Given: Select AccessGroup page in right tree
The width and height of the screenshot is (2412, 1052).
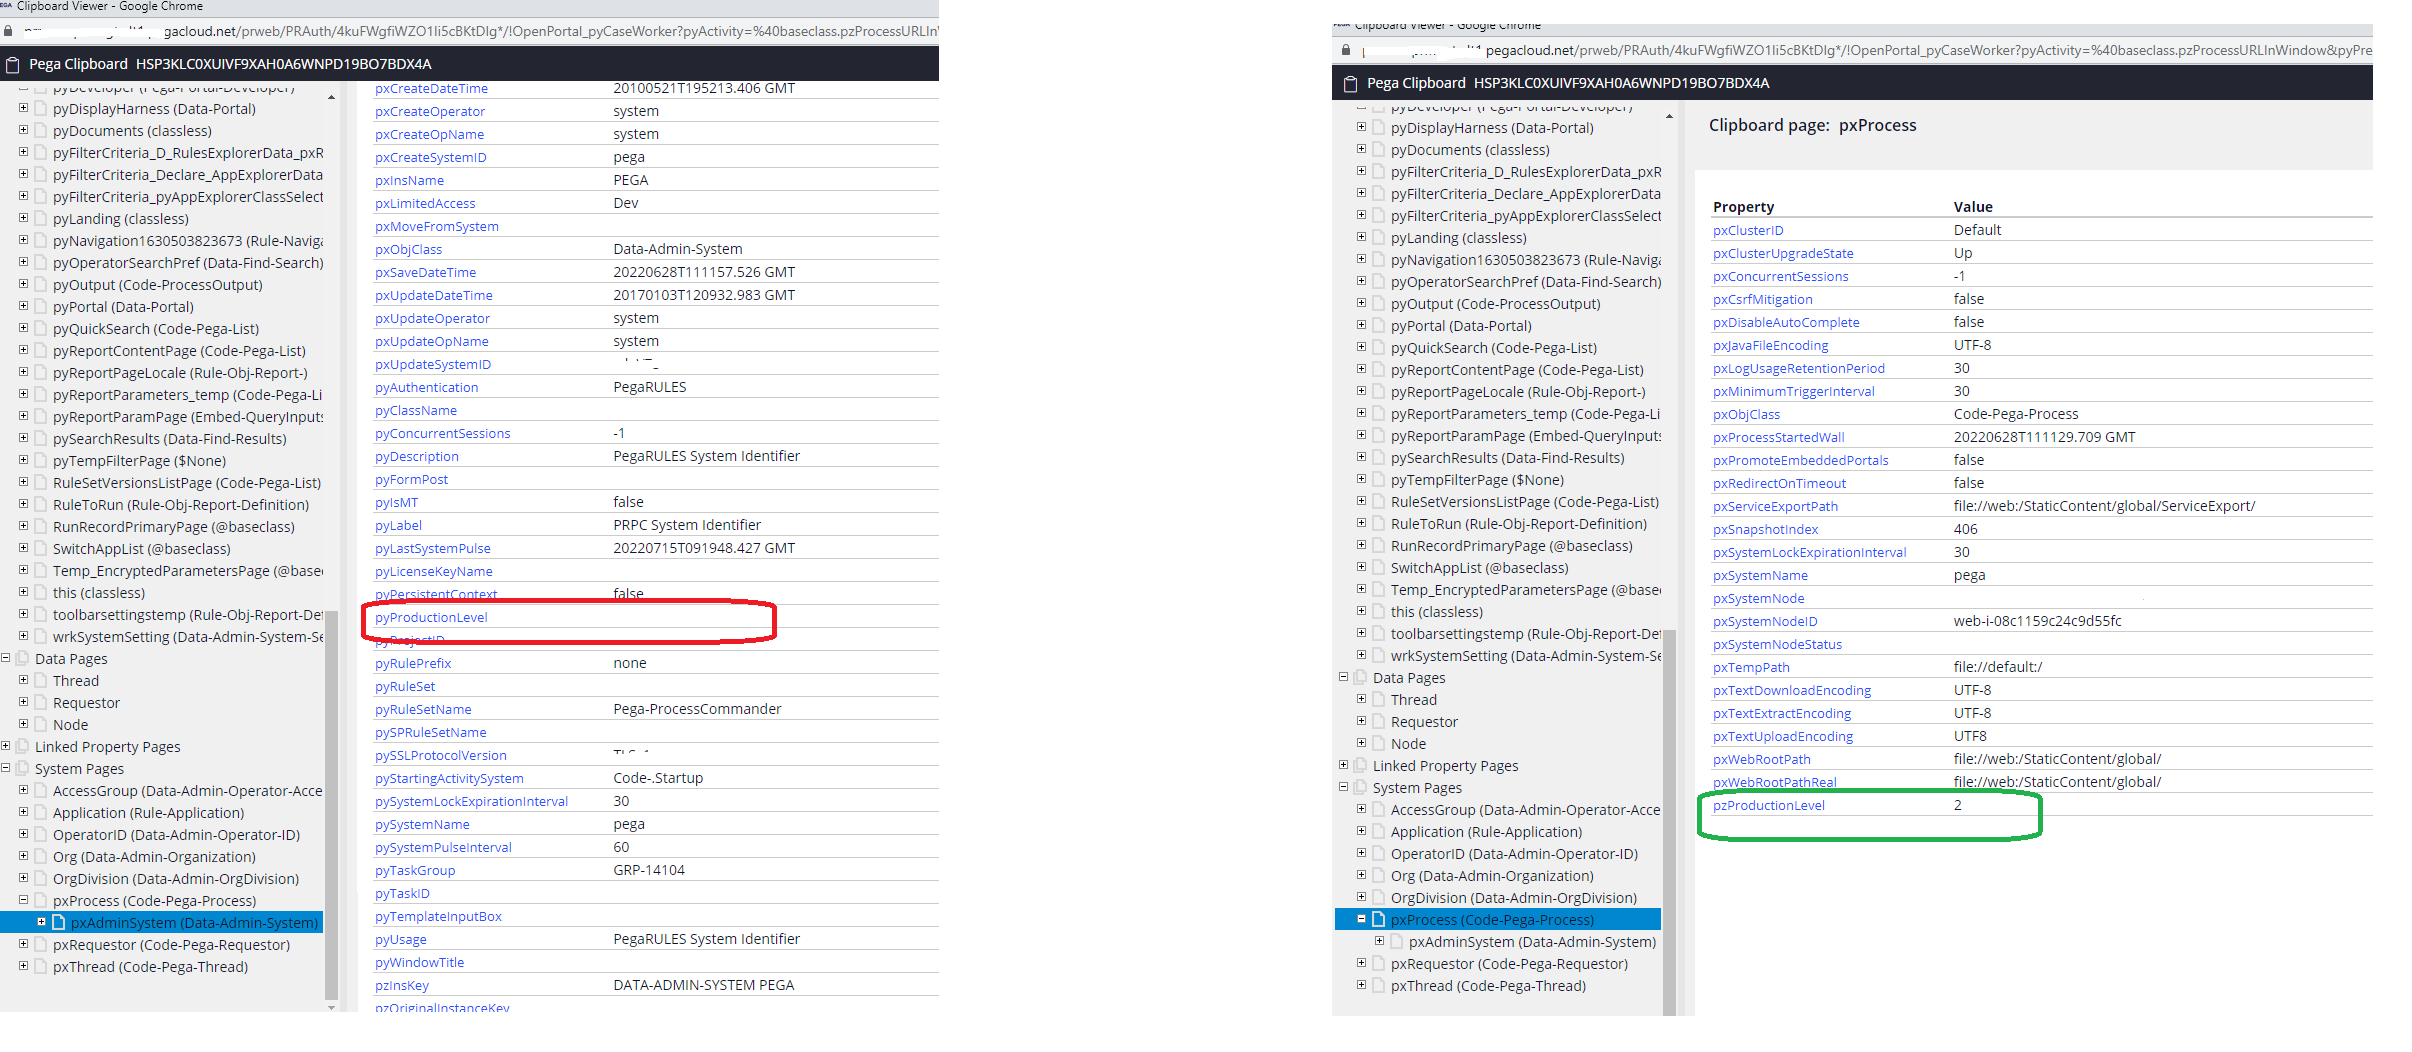Looking at the screenshot, I should pos(1525,810).
